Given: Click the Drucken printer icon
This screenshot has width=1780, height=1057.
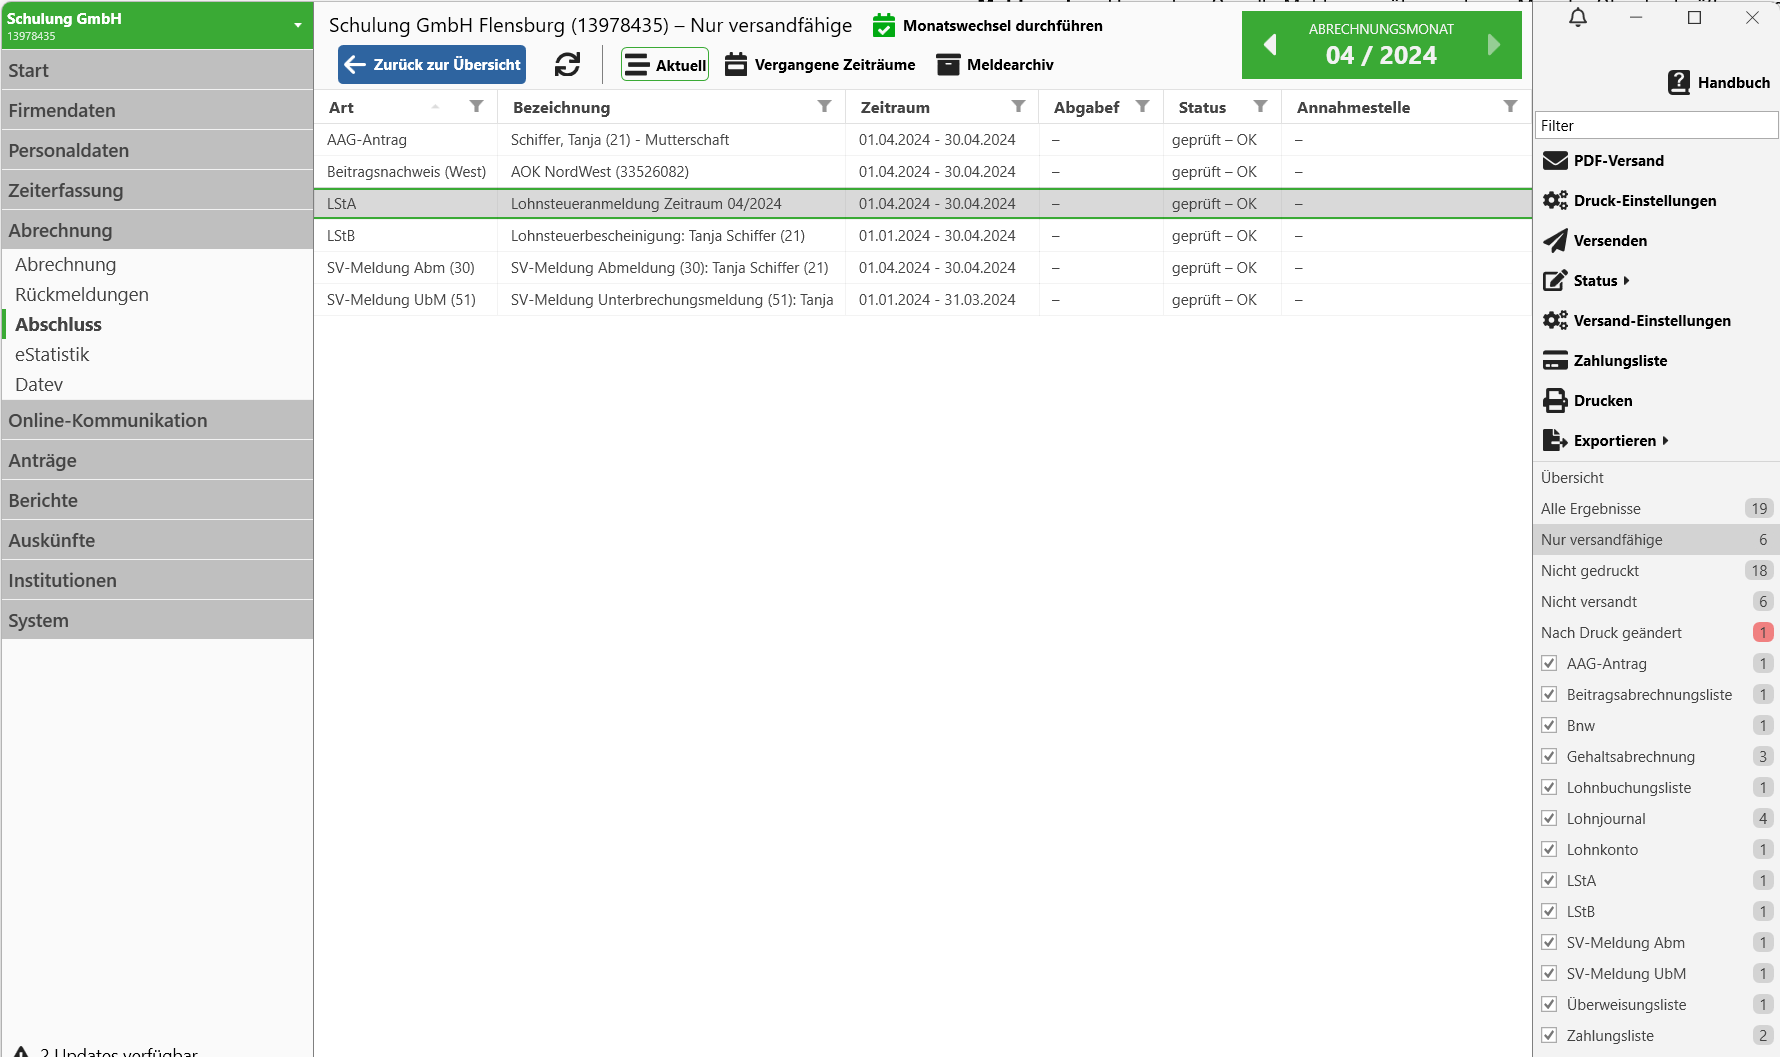Looking at the screenshot, I should (x=1555, y=401).
